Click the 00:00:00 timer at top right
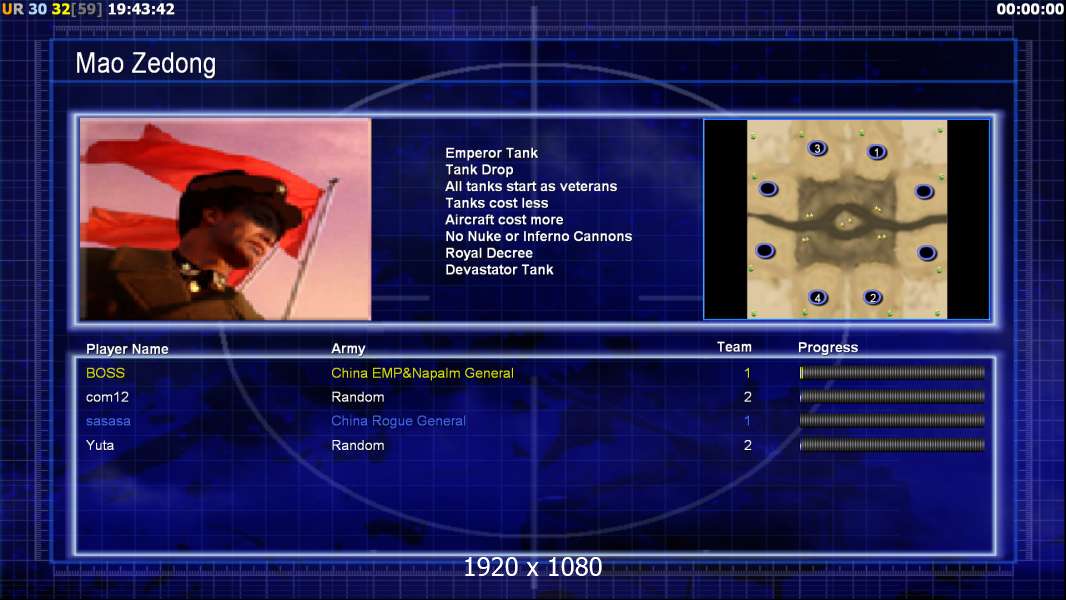 tap(1029, 10)
